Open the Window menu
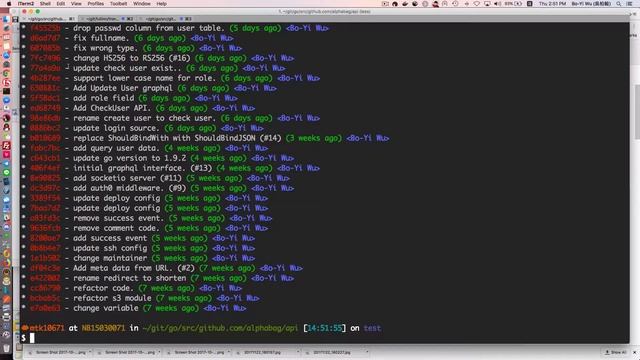Screen dimensions: 640x360 point(142,4)
